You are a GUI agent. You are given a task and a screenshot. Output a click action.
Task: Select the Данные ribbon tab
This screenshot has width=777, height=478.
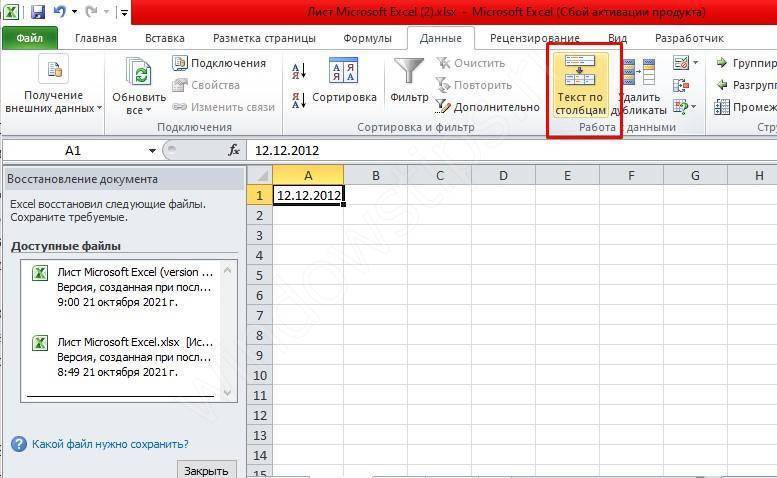click(x=441, y=38)
